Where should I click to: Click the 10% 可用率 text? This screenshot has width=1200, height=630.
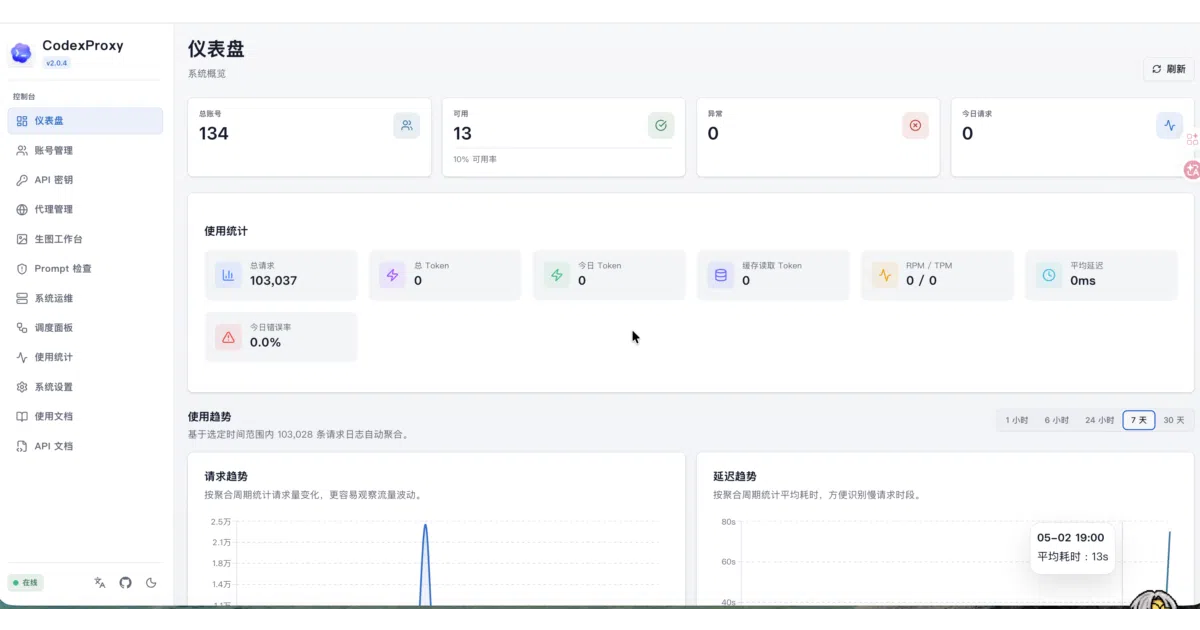pyautogui.click(x=475, y=159)
